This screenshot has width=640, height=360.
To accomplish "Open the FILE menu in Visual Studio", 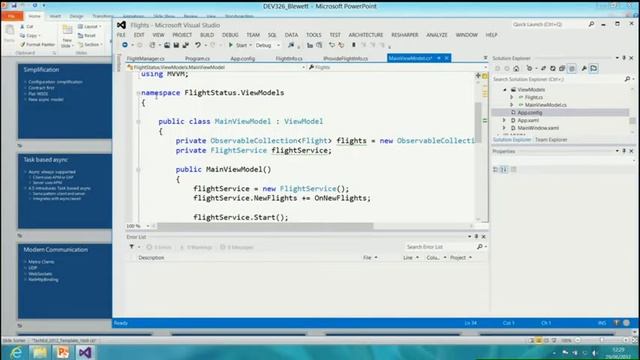I will 121,35.
